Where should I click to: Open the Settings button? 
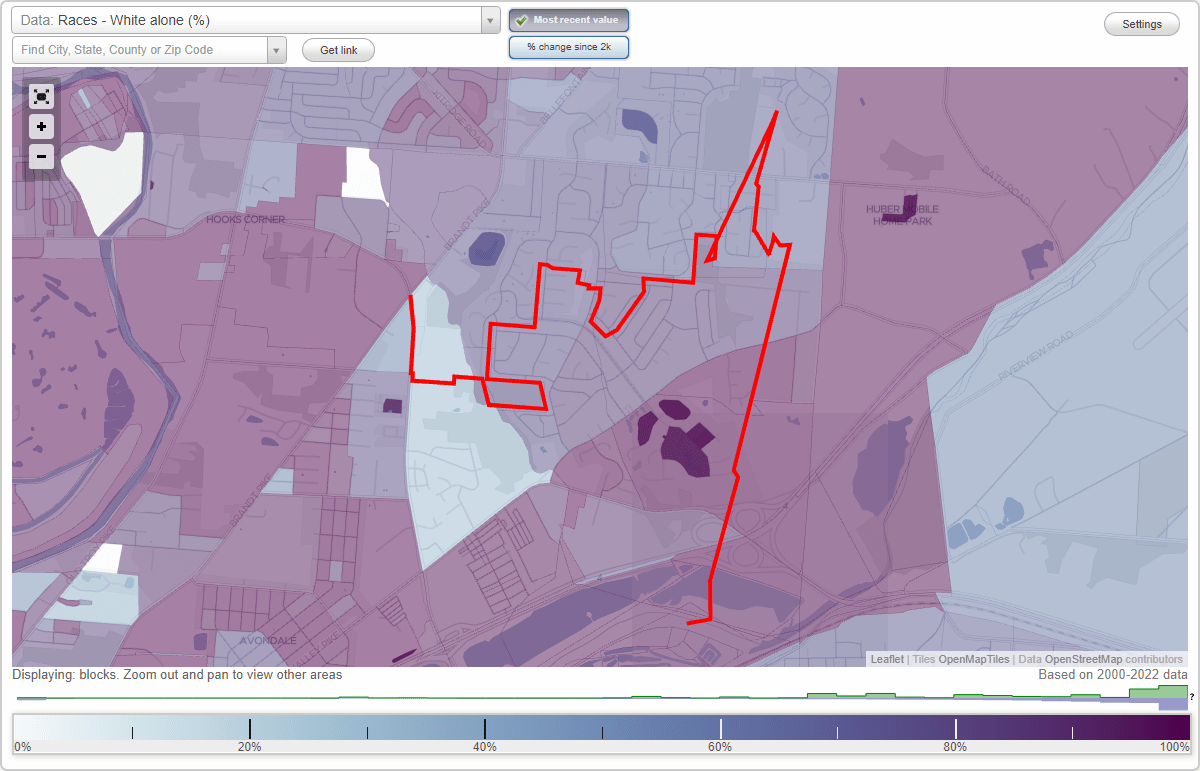1142,24
